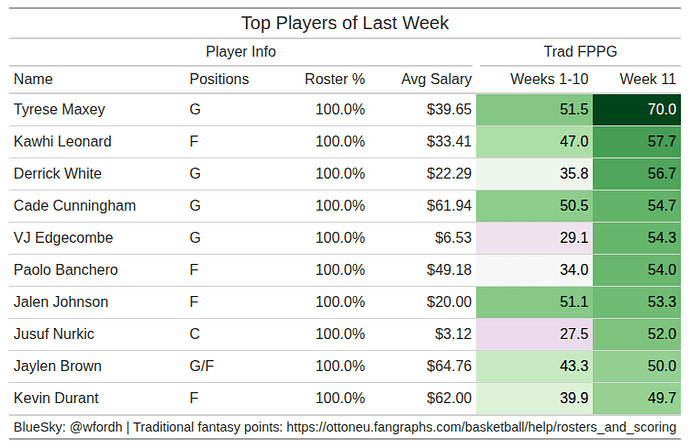Select the Tyrese Maxey name cell

59,110
